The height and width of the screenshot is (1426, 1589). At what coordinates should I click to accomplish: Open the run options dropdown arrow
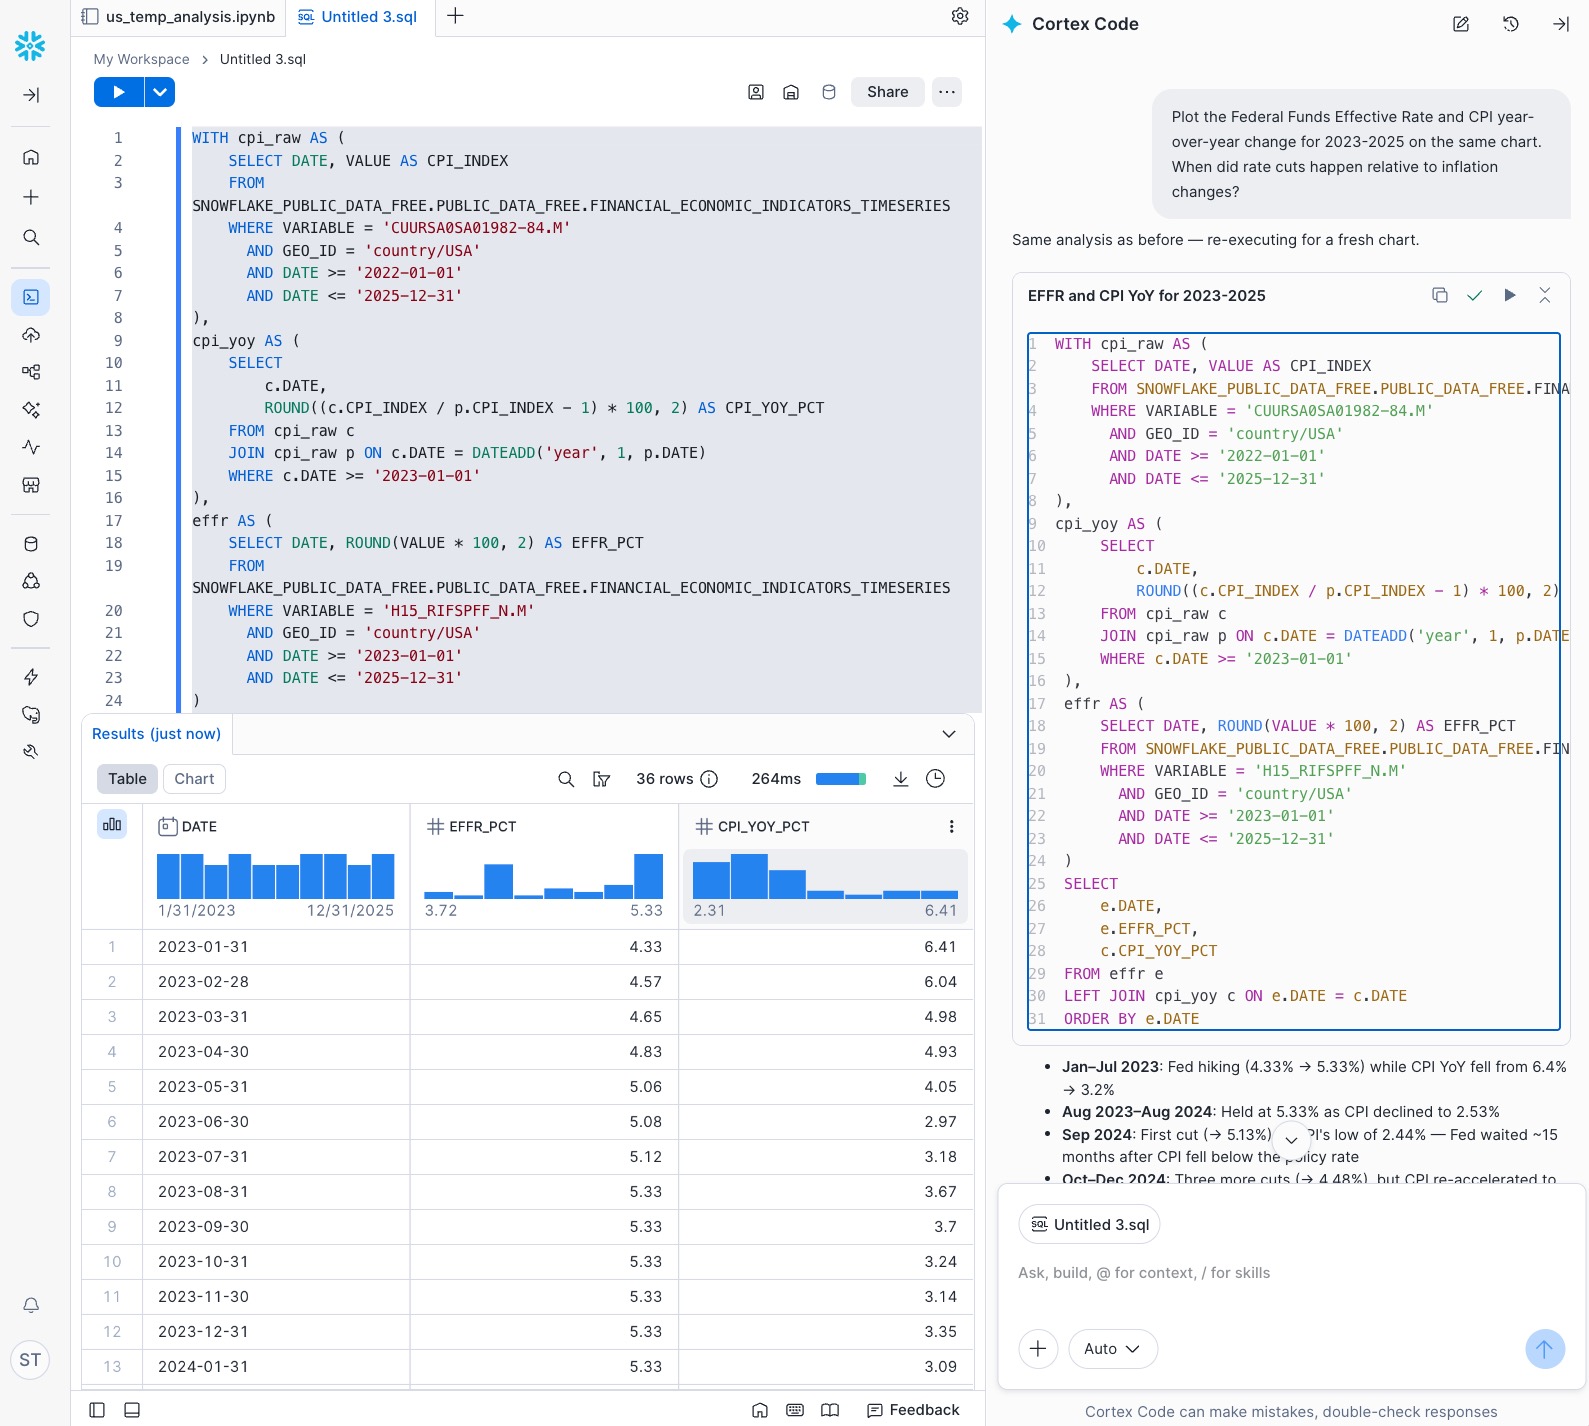tap(160, 92)
